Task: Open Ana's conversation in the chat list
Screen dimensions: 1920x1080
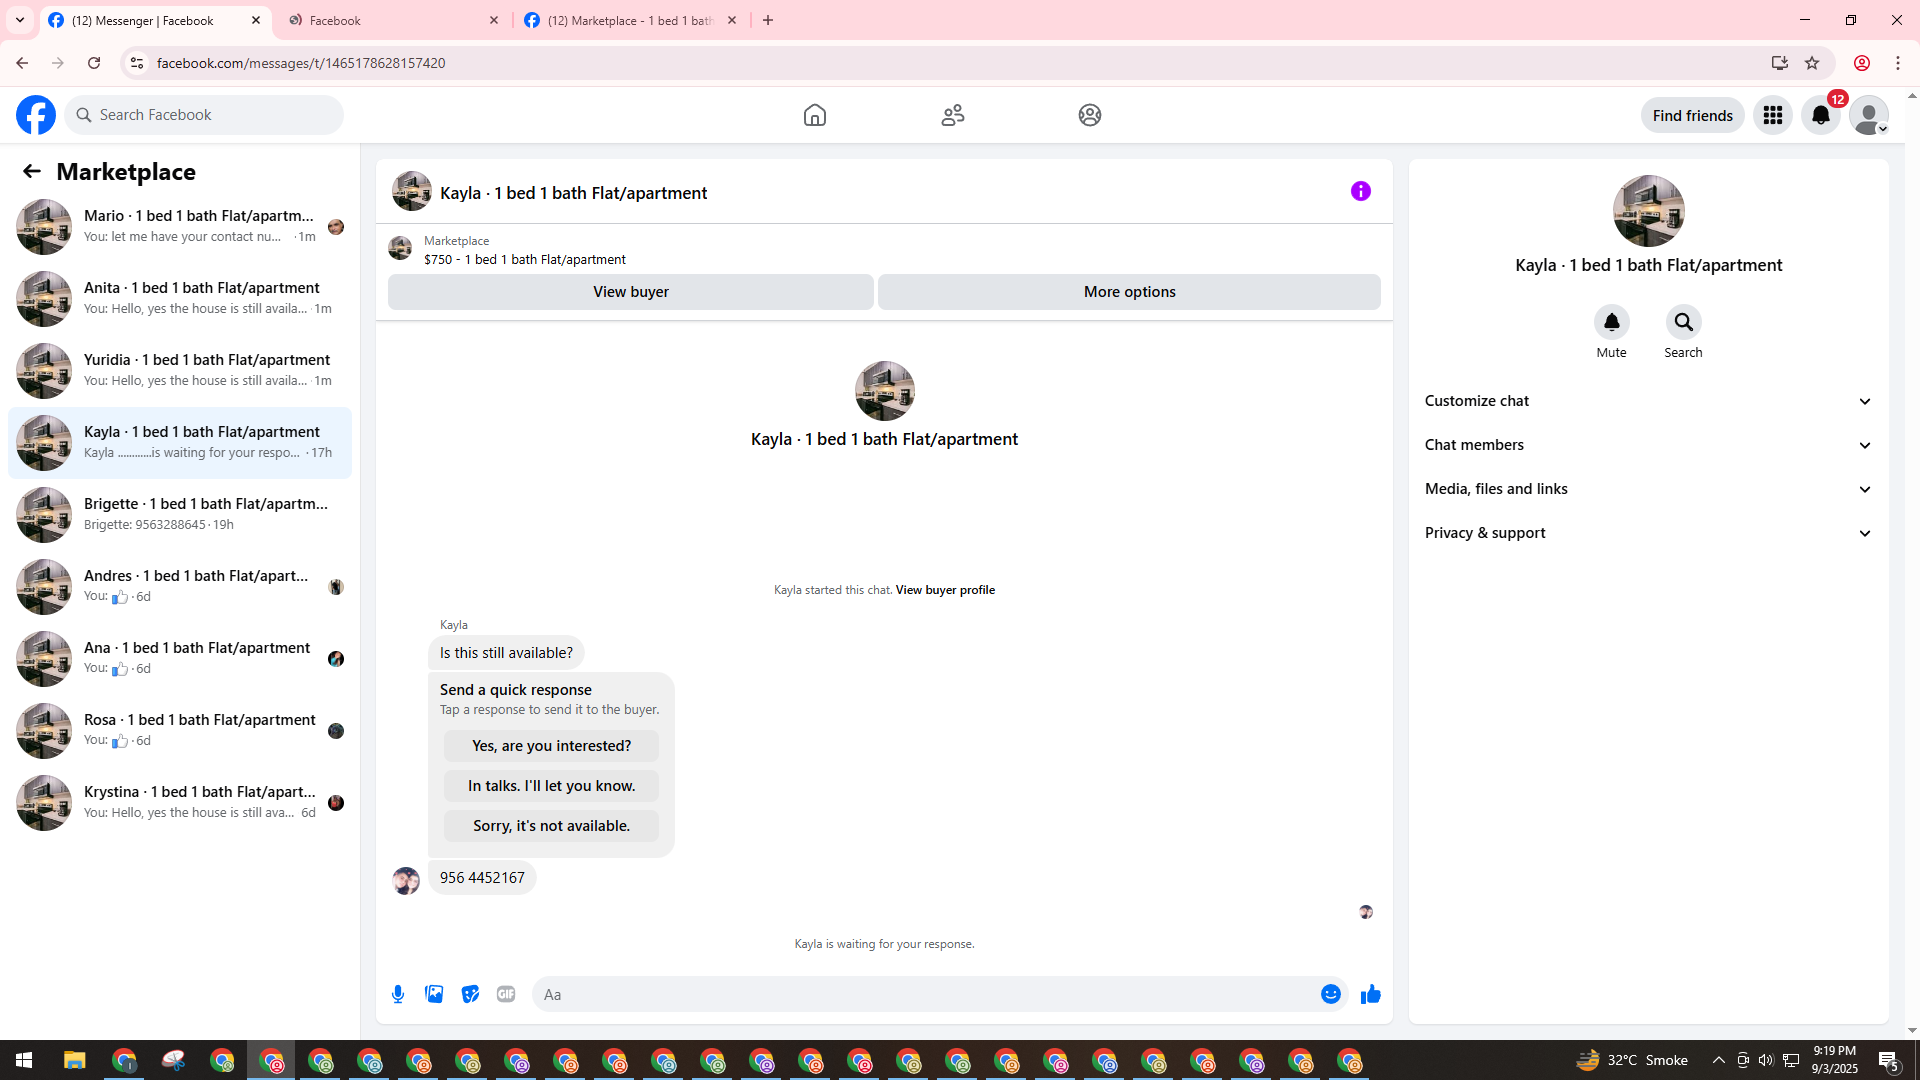Action: pyautogui.click(x=180, y=659)
